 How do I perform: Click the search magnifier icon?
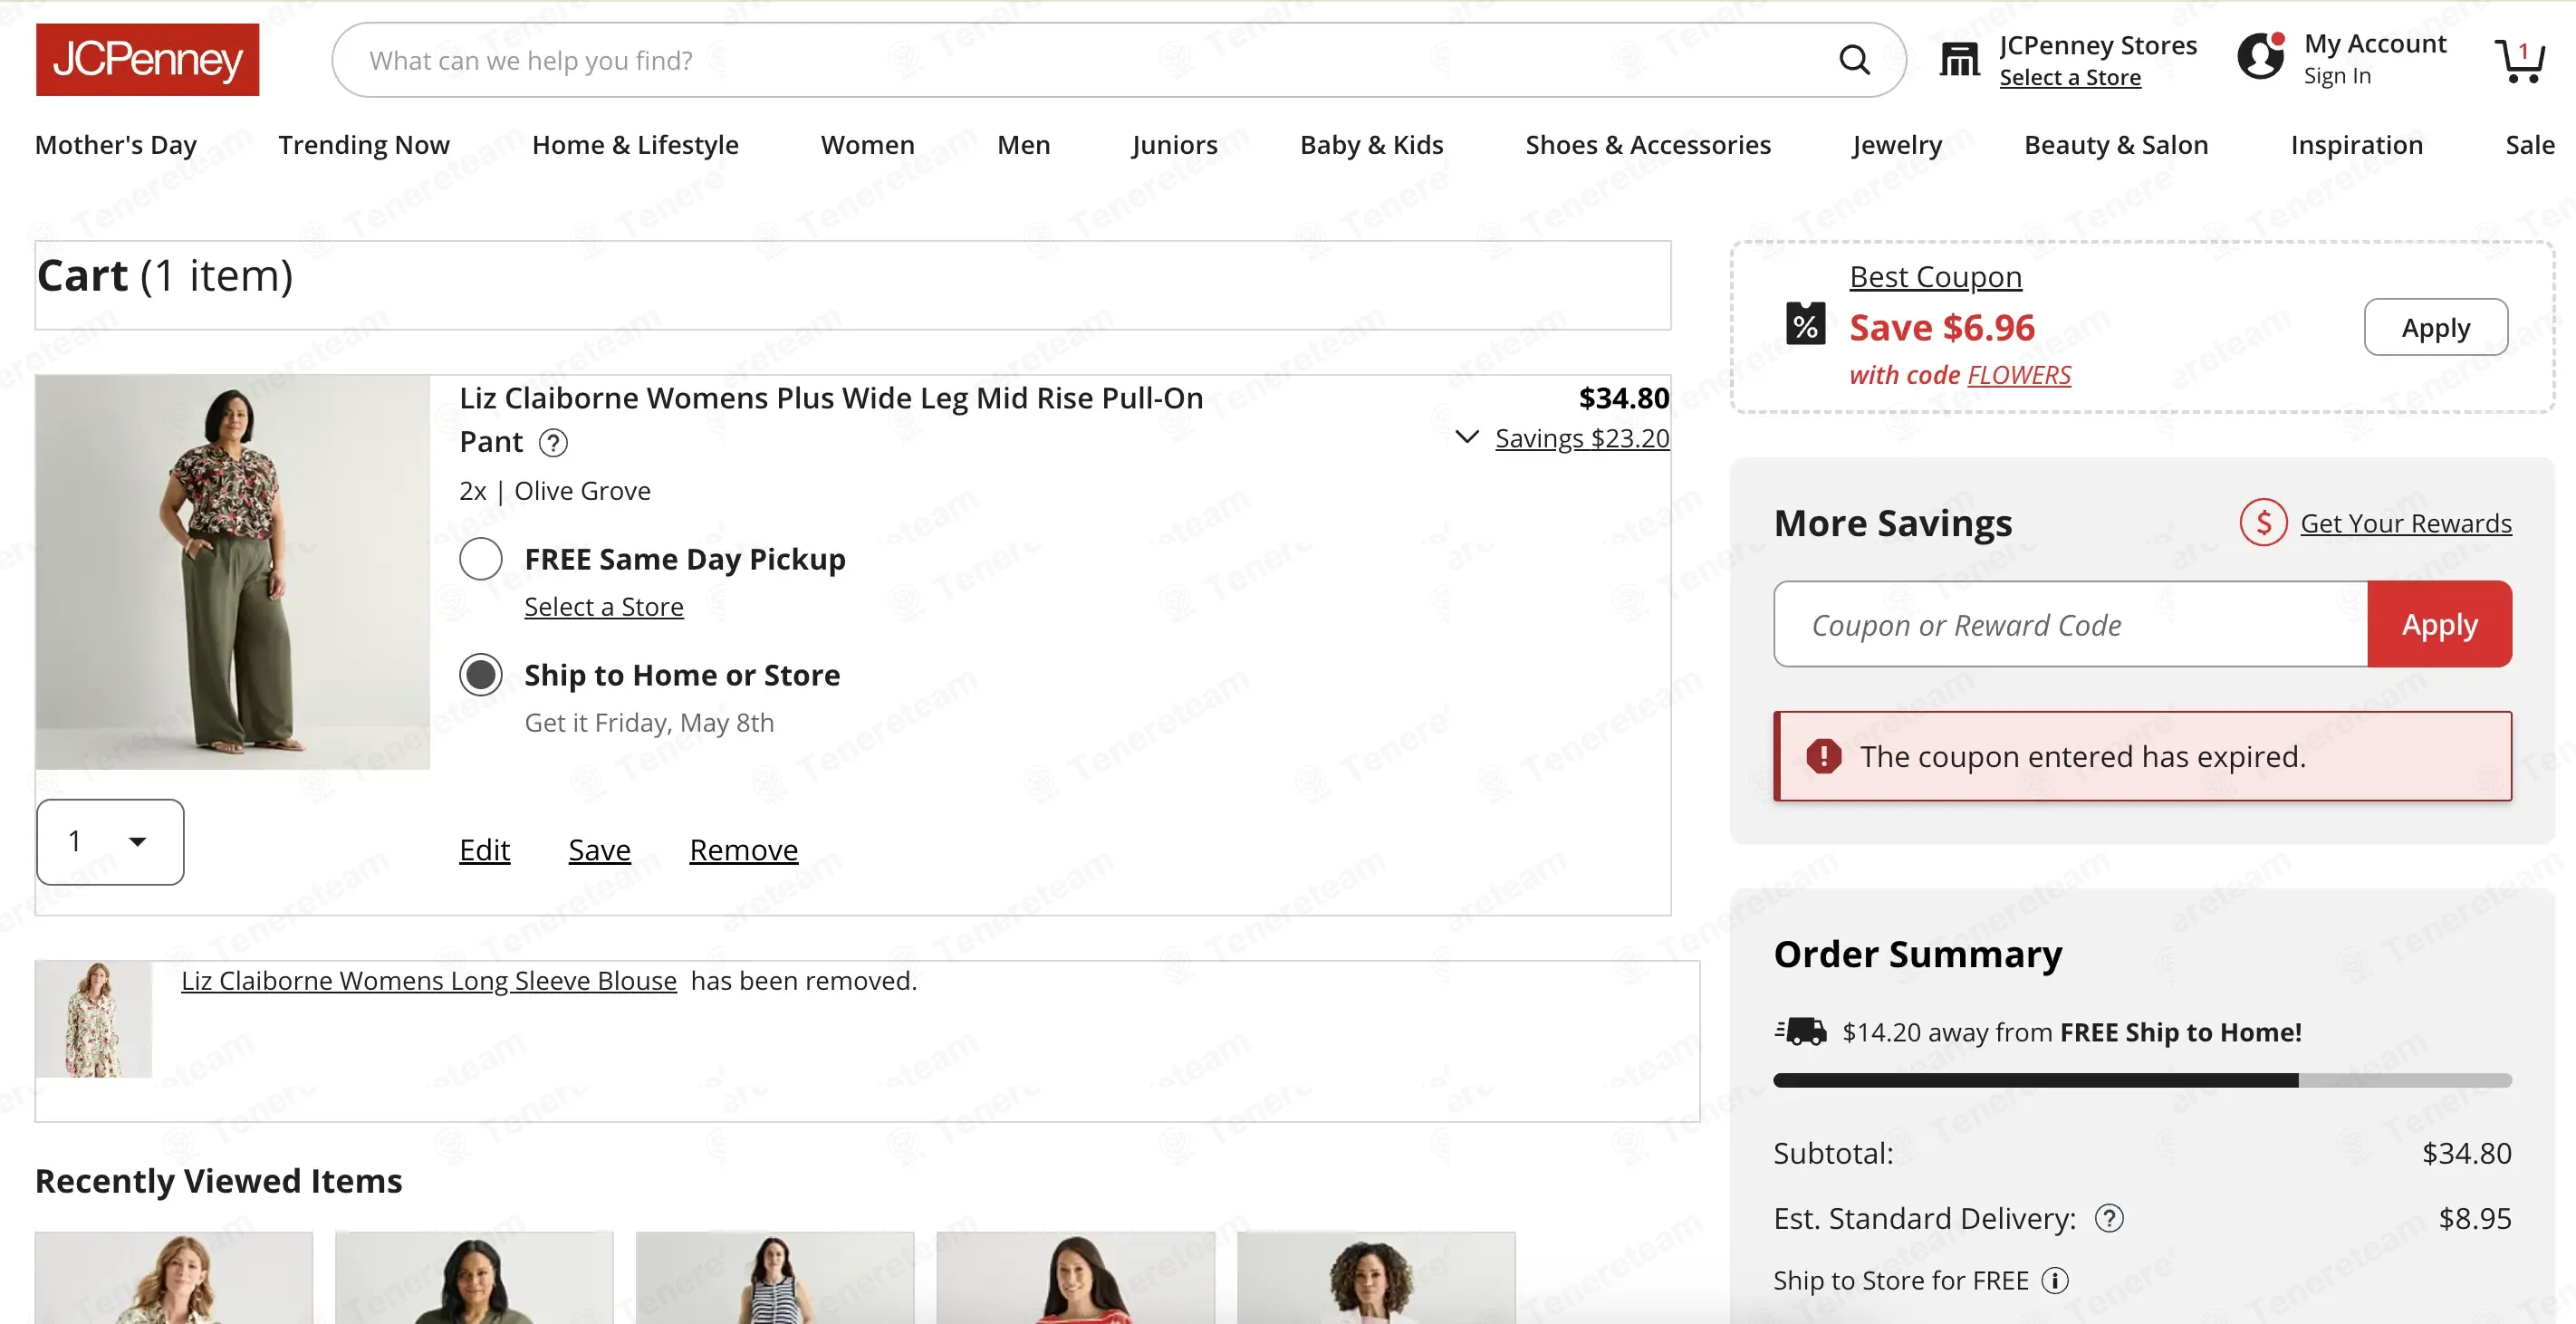tap(1854, 60)
